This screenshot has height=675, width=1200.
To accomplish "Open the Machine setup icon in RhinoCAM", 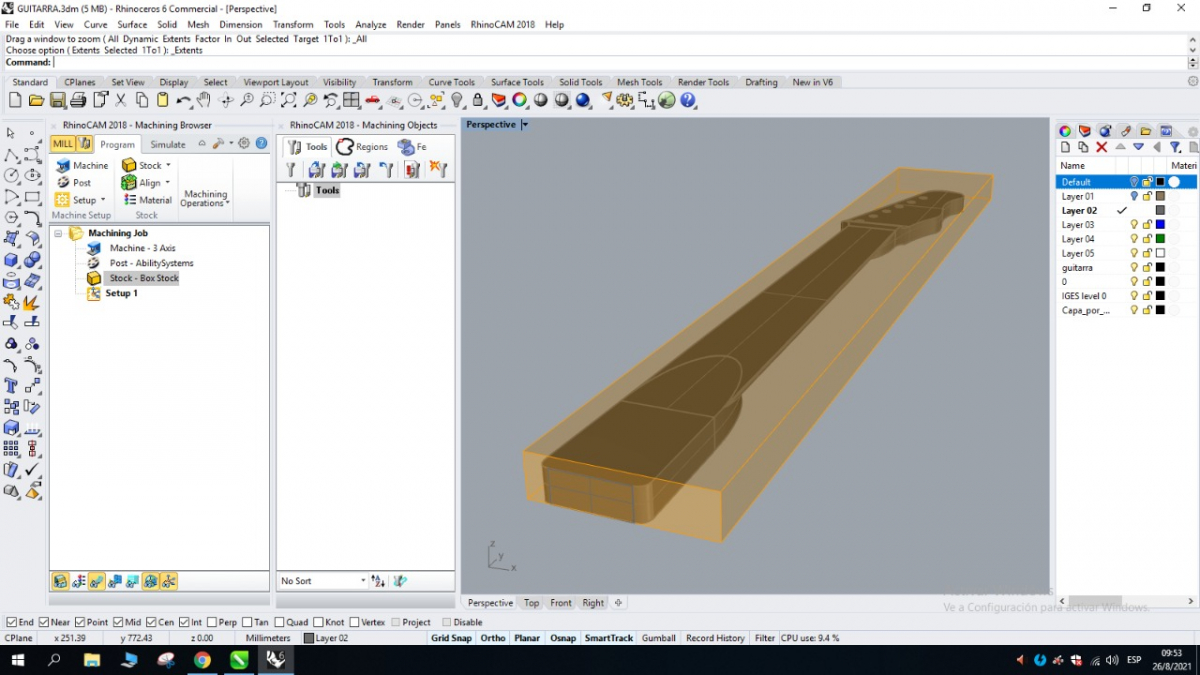I will point(64,165).
